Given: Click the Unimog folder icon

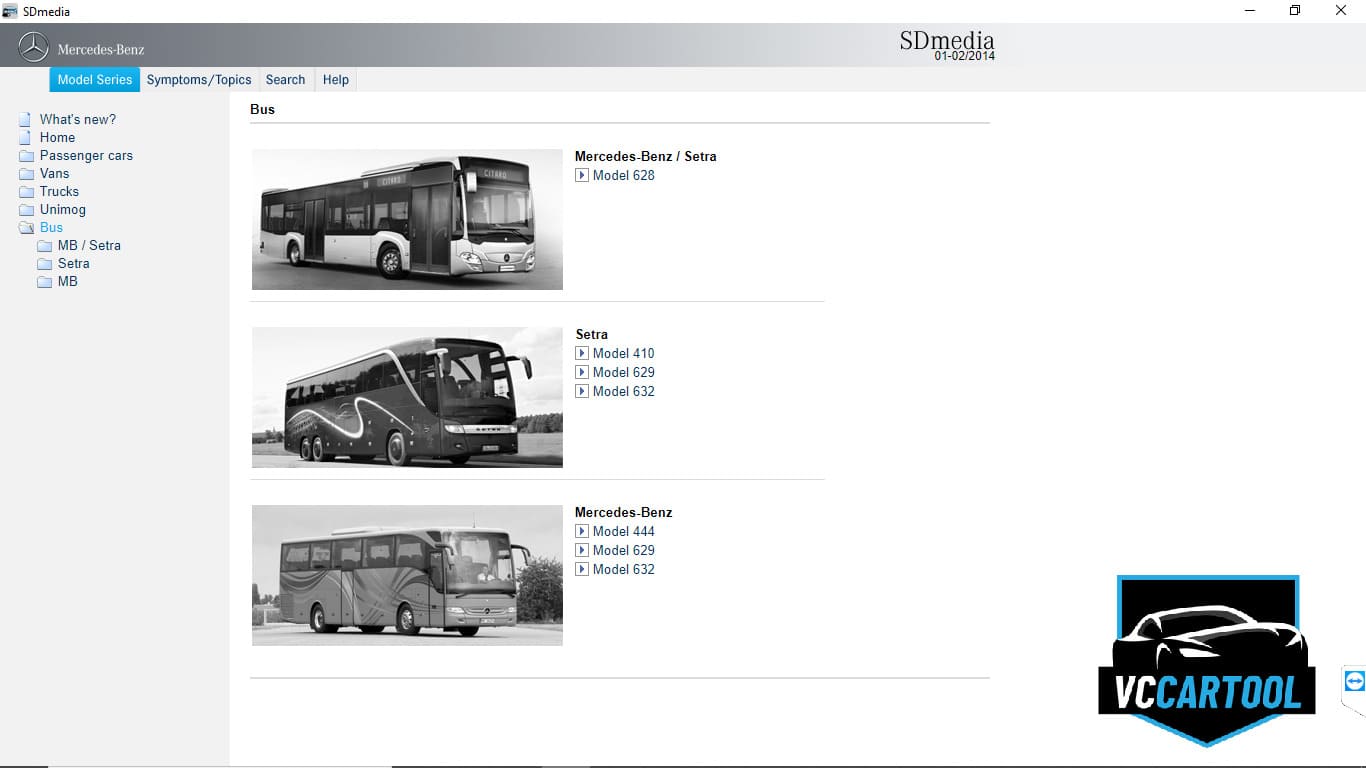Looking at the screenshot, I should (x=26, y=209).
